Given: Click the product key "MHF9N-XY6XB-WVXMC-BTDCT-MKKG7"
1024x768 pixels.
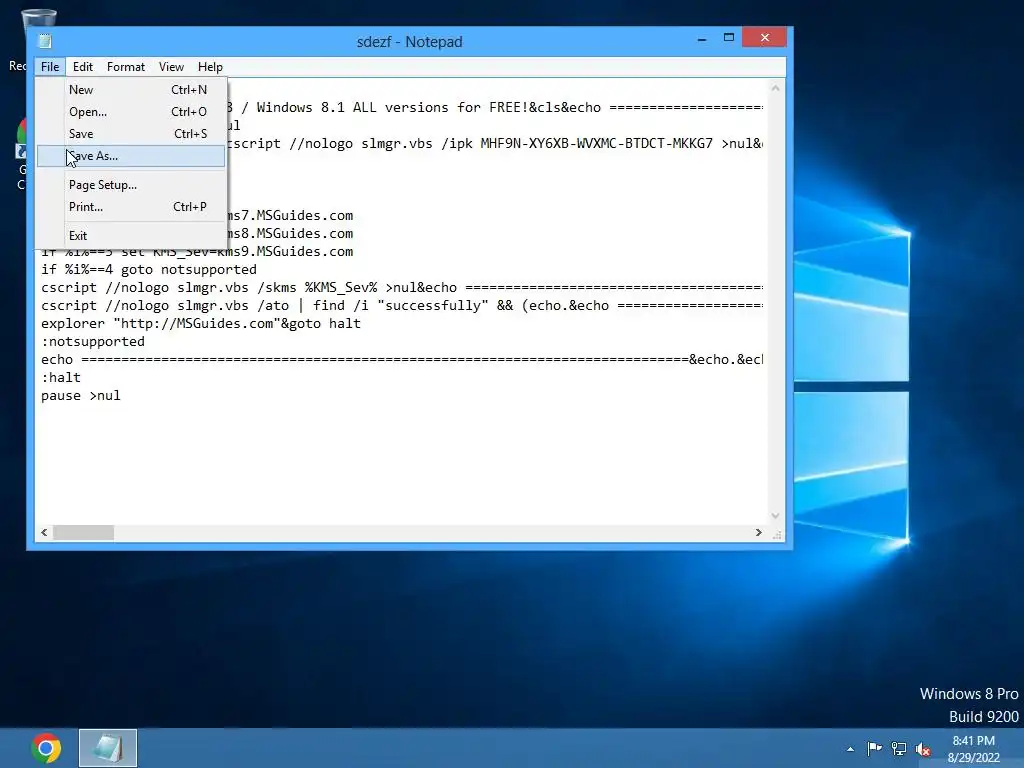Looking at the screenshot, I should coord(596,143).
